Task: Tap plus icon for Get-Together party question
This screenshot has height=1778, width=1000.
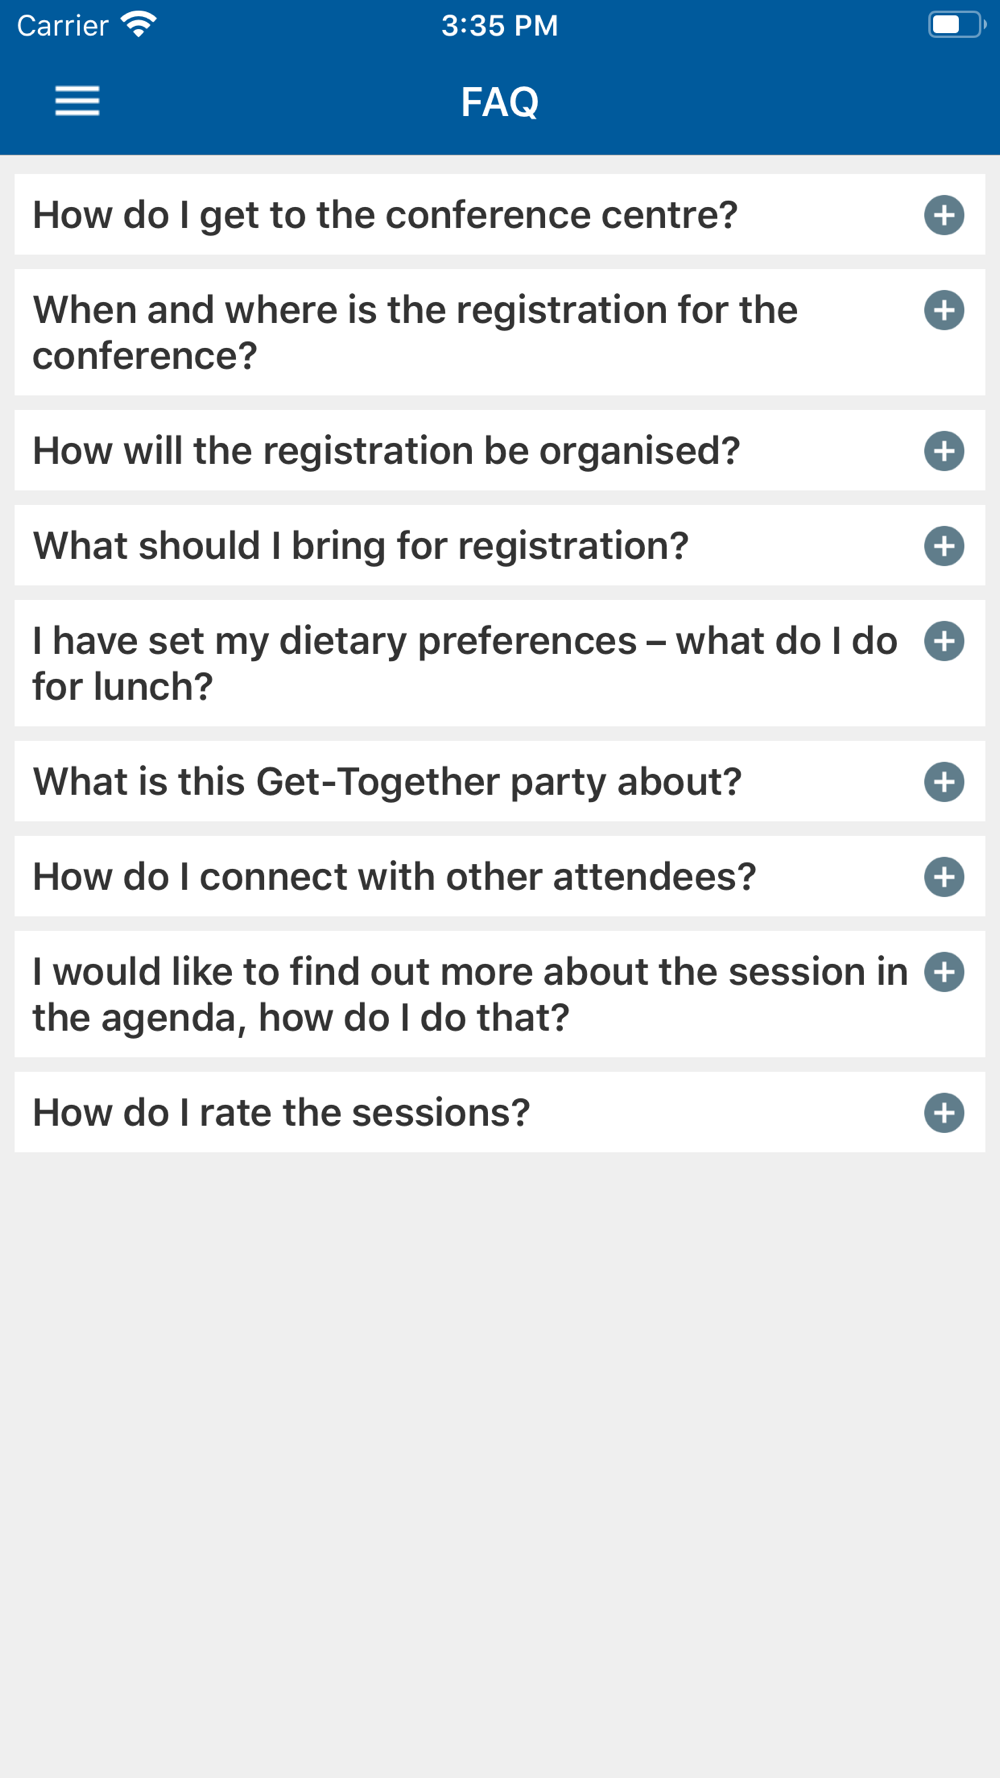Action: pyautogui.click(x=944, y=782)
